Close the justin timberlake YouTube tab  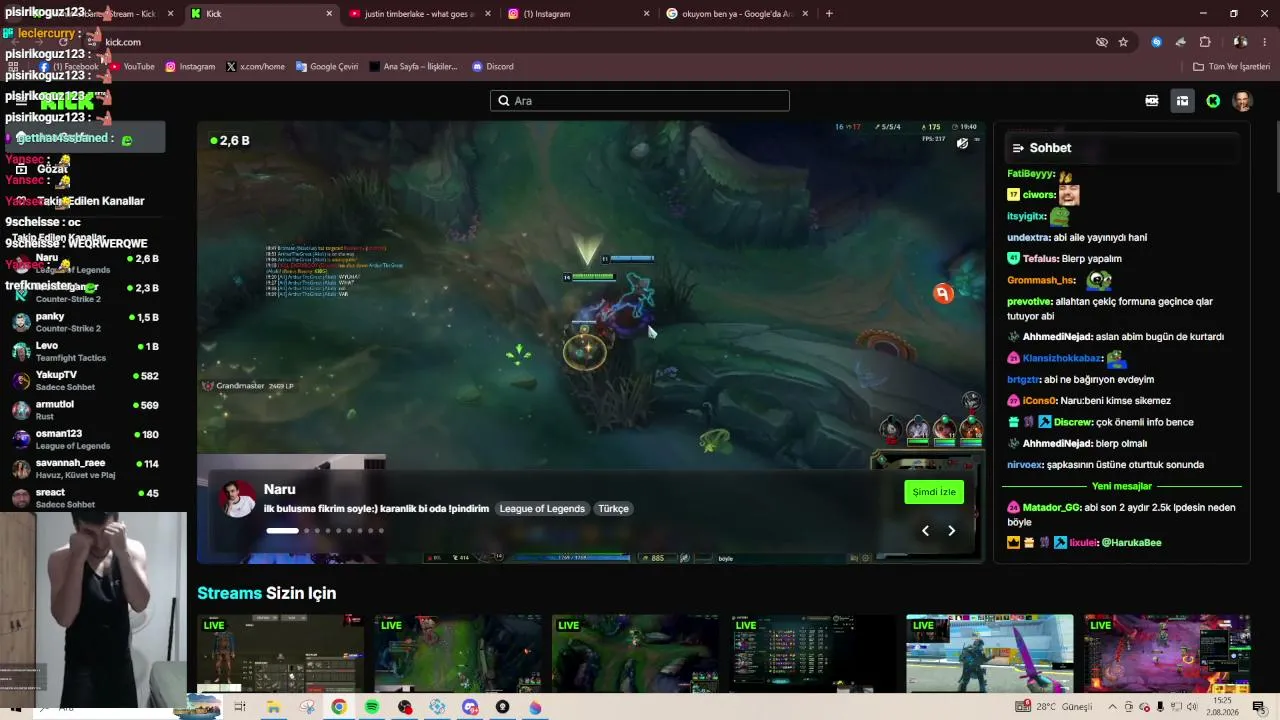click(486, 14)
